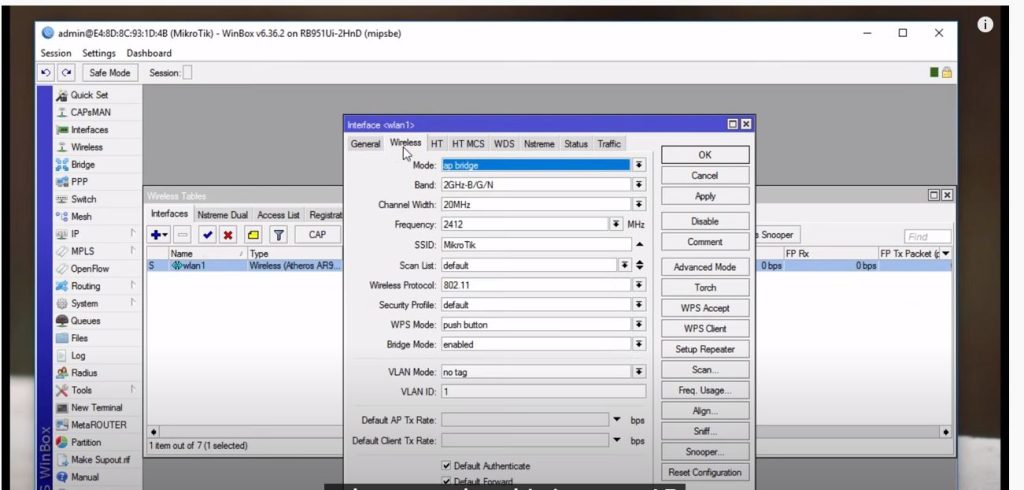The height and width of the screenshot is (490, 1024).
Task: Click the Apply button
Action: (705, 196)
